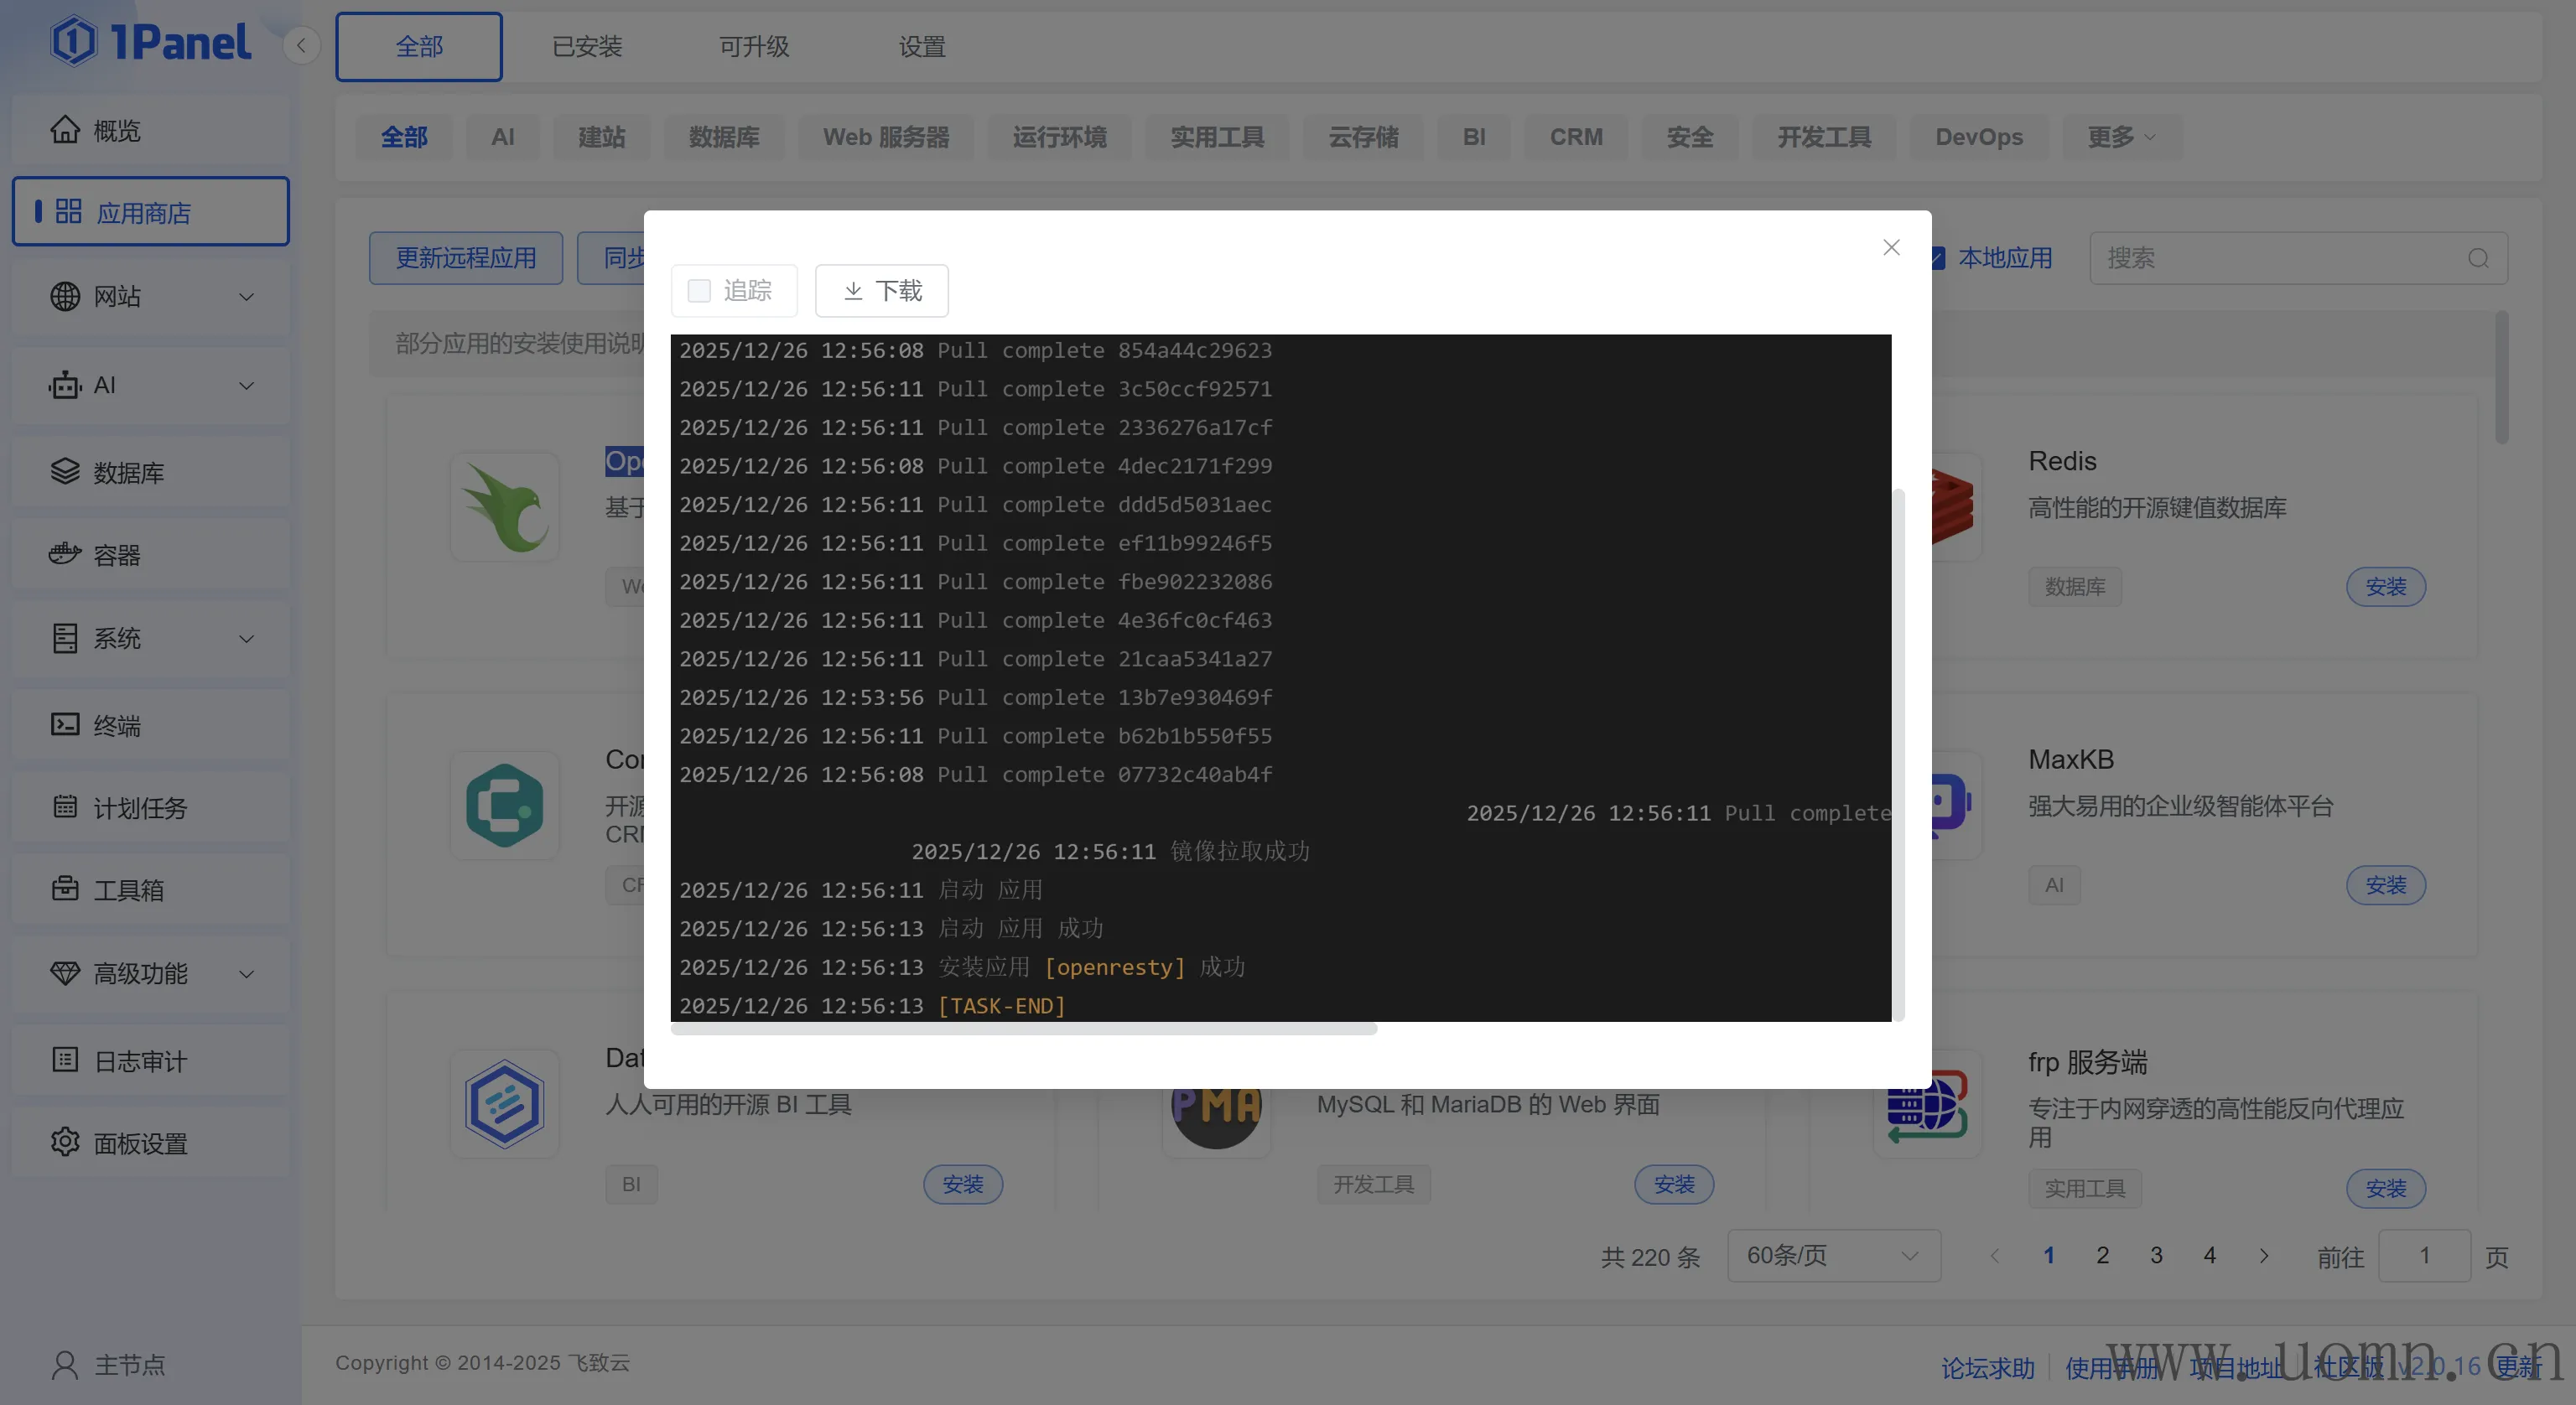Click Install button for Redis
The image size is (2576, 1405).
[2384, 586]
